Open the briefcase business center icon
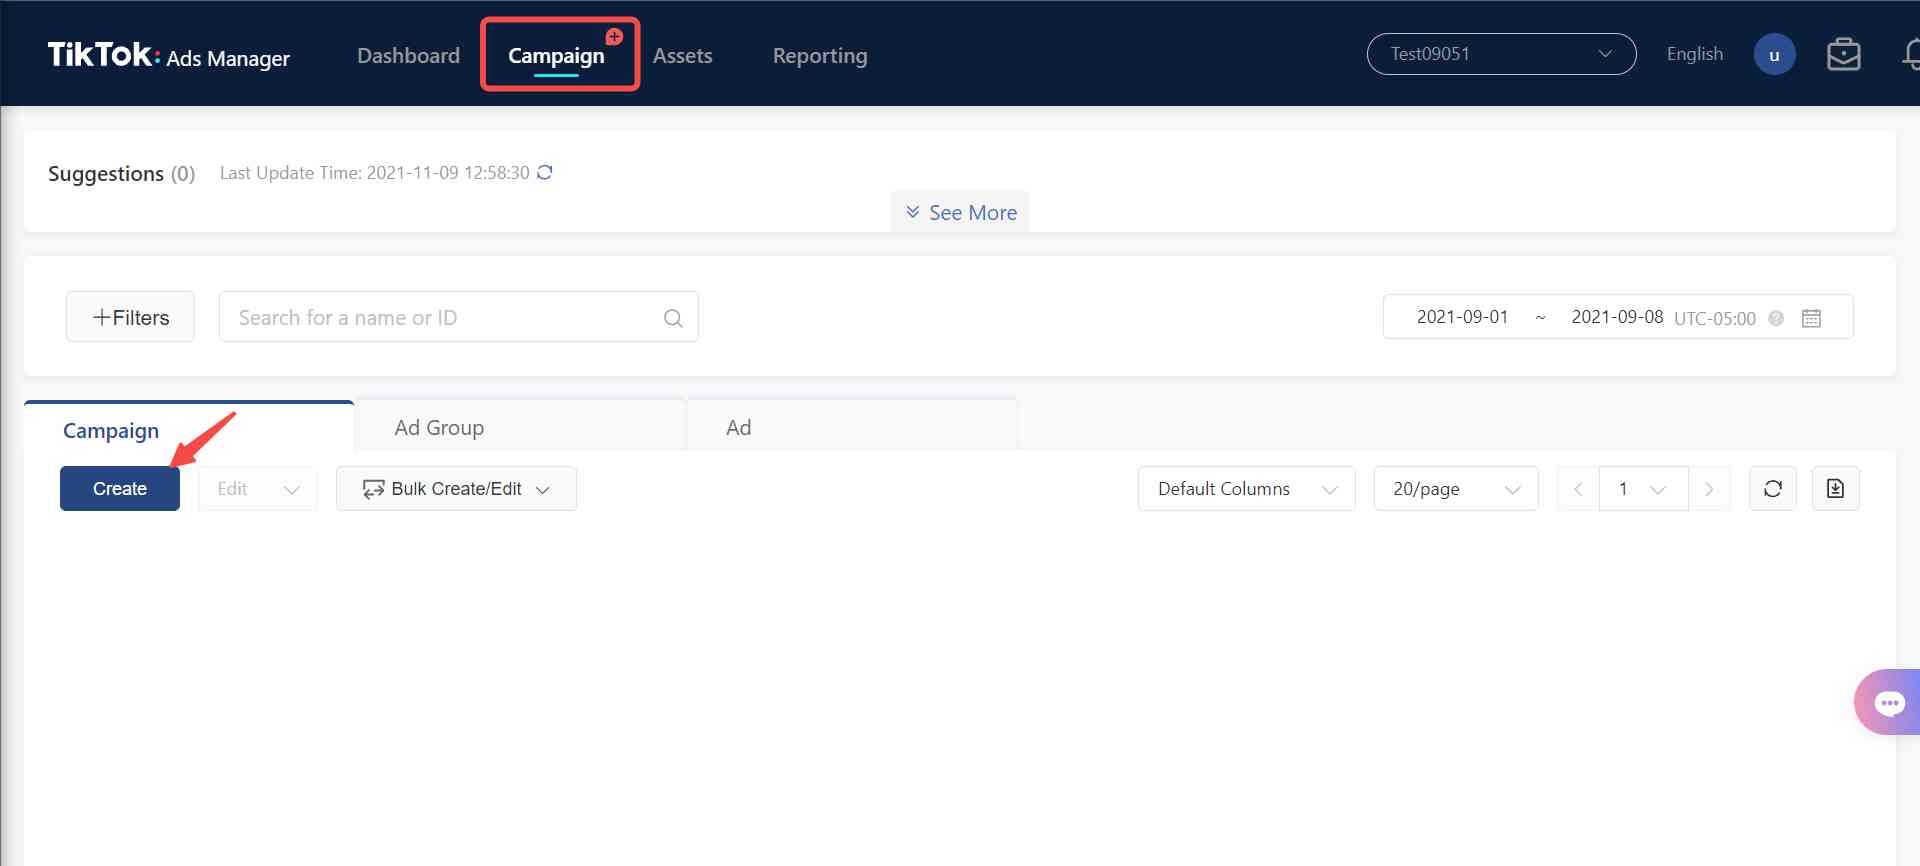Viewport: 1920px width, 866px height. [1843, 54]
